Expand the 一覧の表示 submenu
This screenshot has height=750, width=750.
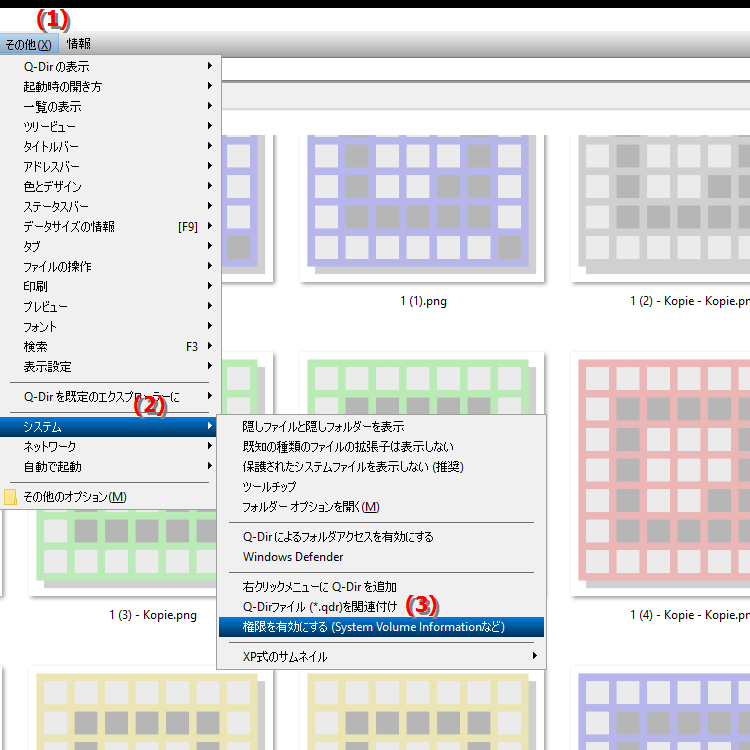point(110,107)
